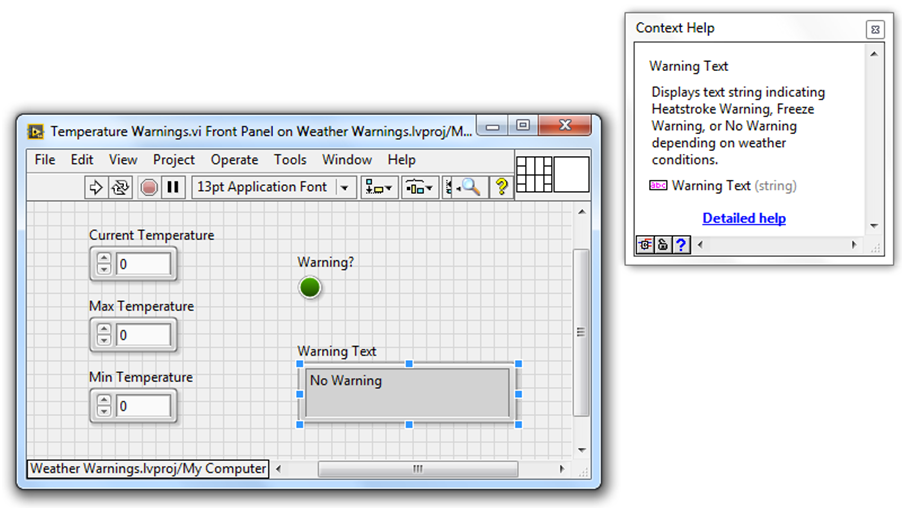Follow the Detailed help link
Image resolution: width=904 pixels, height=510 pixels.
click(x=744, y=218)
